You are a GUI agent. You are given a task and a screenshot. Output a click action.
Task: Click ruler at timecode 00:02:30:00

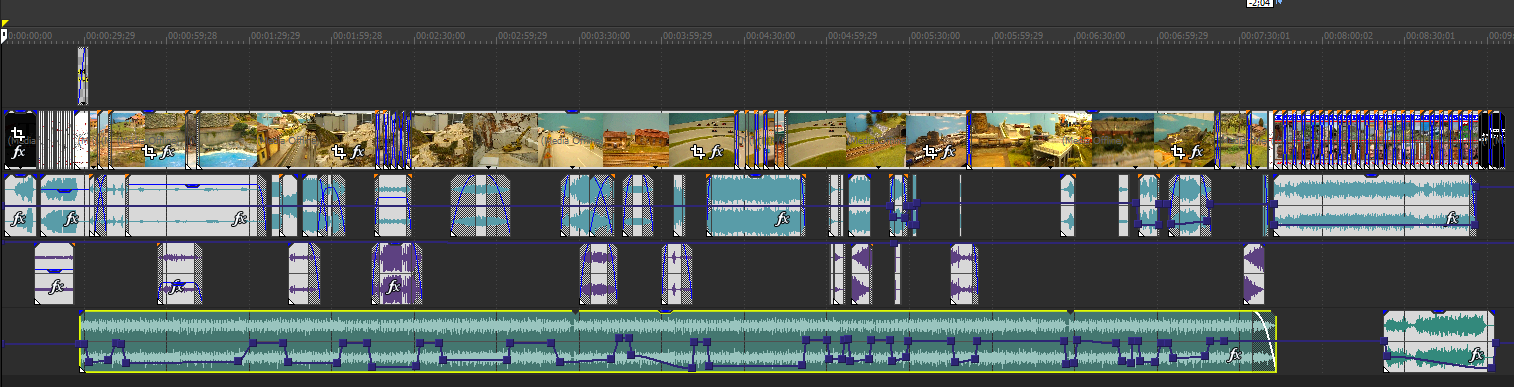point(439,35)
